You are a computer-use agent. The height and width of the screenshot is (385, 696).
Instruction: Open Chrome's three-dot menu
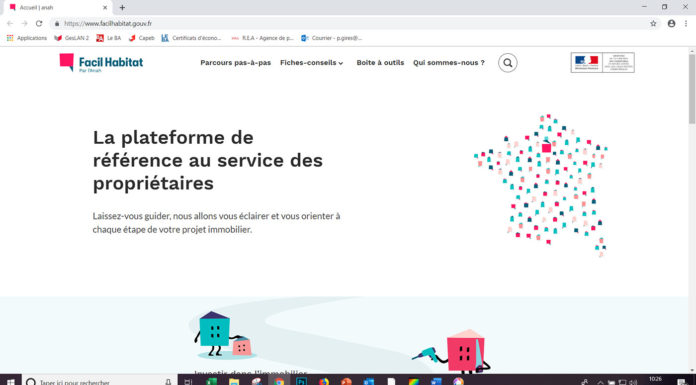point(686,24)
